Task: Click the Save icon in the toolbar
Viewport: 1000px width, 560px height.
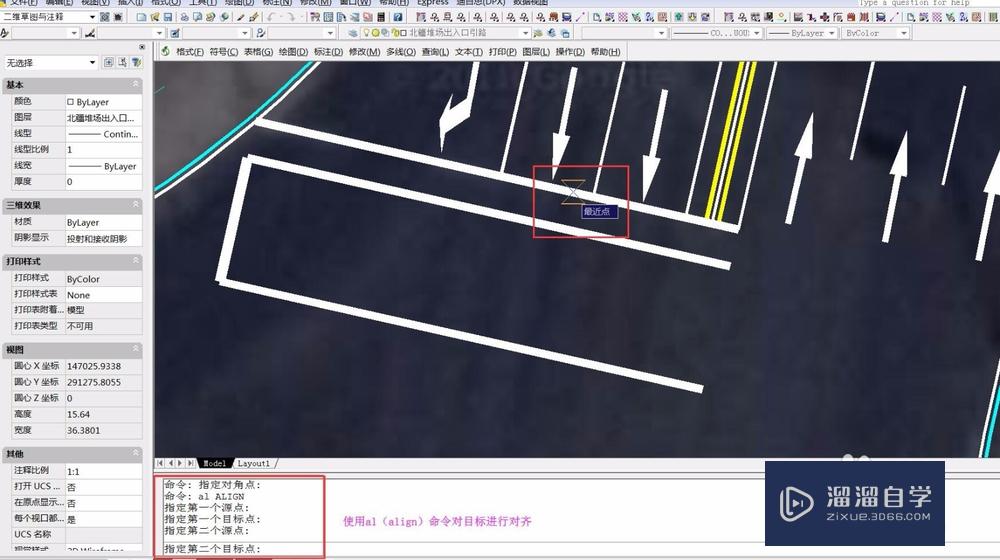Action: coord(168,17)
